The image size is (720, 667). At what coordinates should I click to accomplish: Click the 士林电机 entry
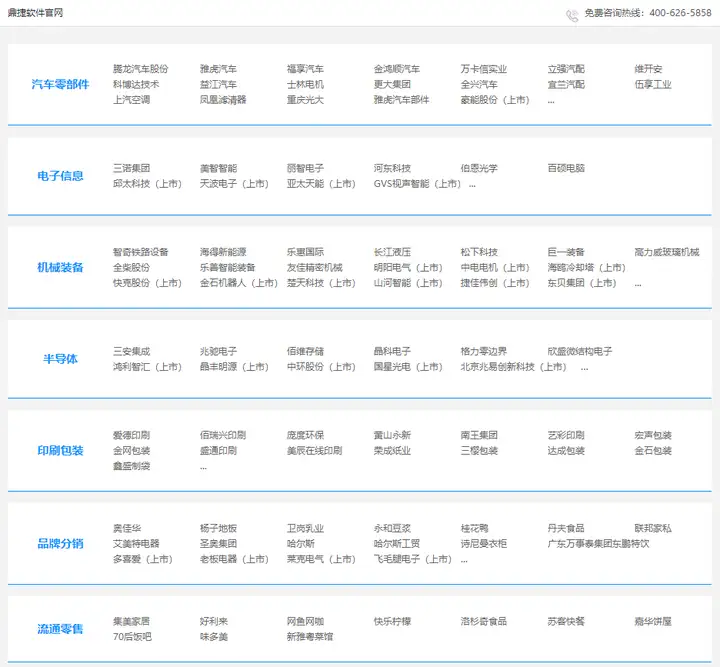click(305, 84)
